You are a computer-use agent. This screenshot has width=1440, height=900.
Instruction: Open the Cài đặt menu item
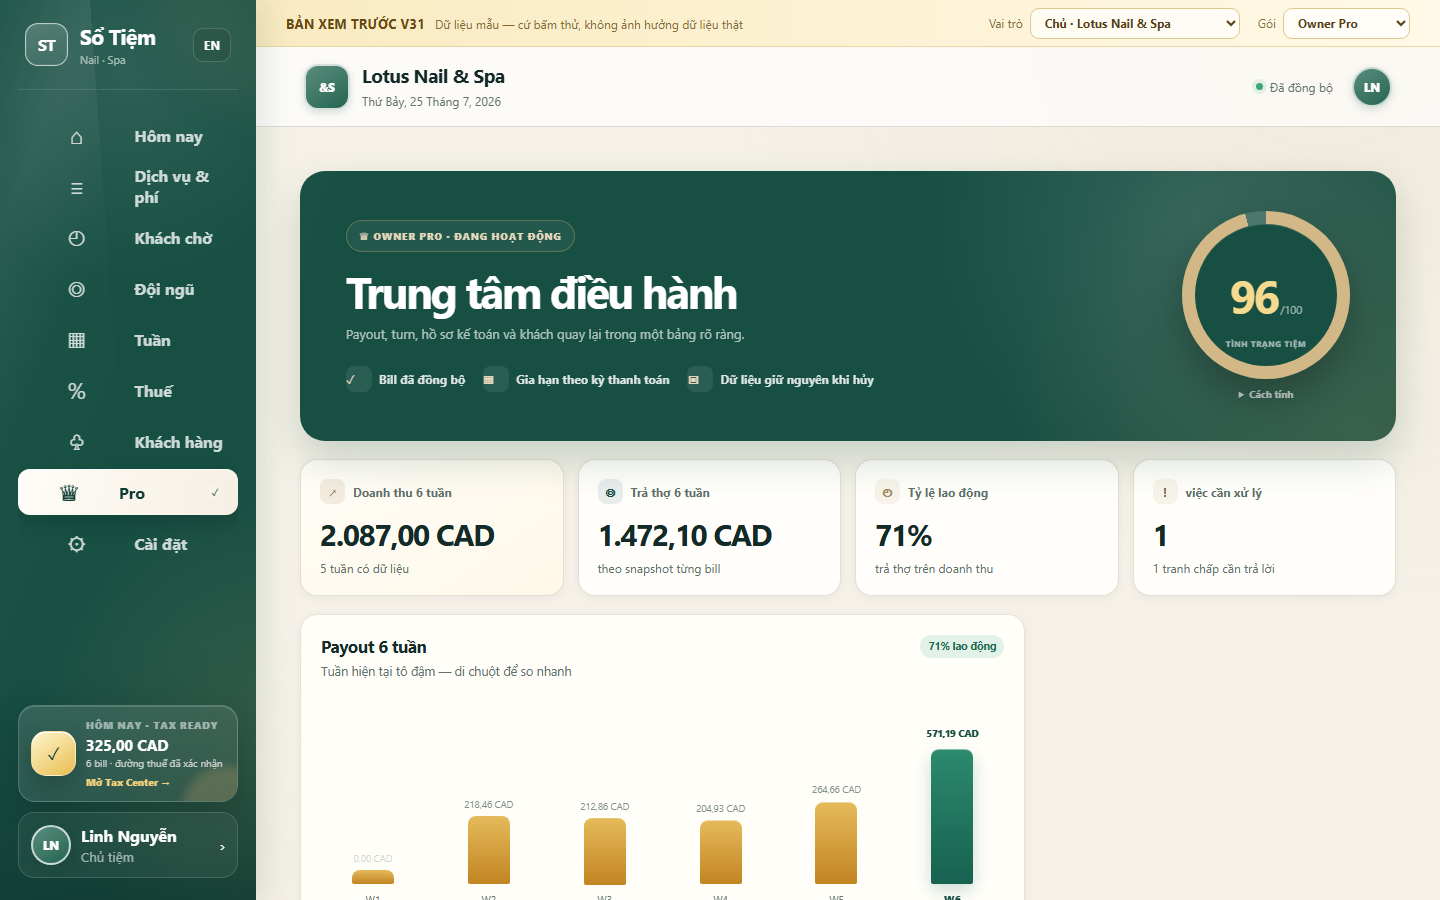(128, 545)
